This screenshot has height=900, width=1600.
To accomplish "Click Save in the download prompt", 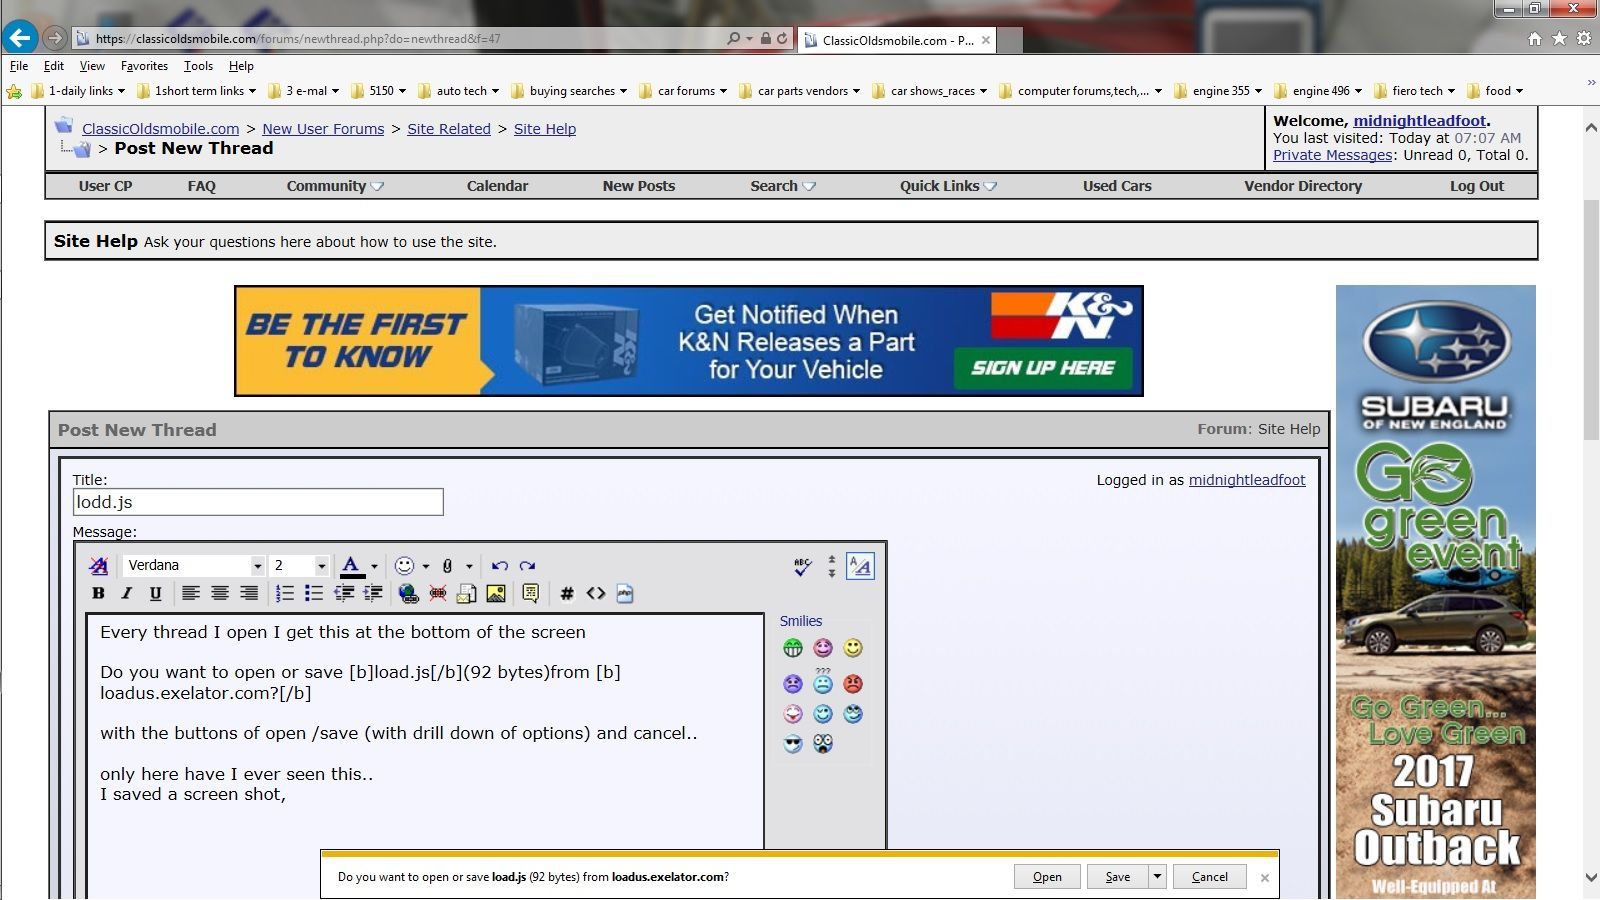I will pos(1118,877).
